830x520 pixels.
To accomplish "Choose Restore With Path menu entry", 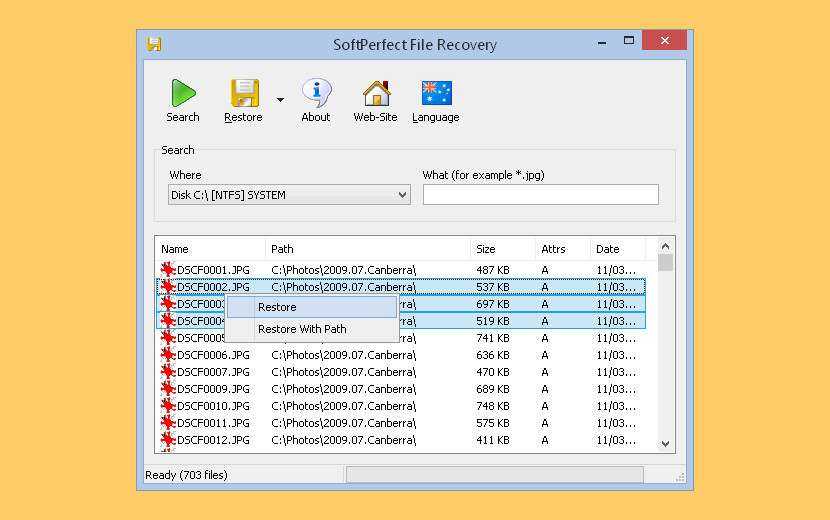I will point(302,329).
